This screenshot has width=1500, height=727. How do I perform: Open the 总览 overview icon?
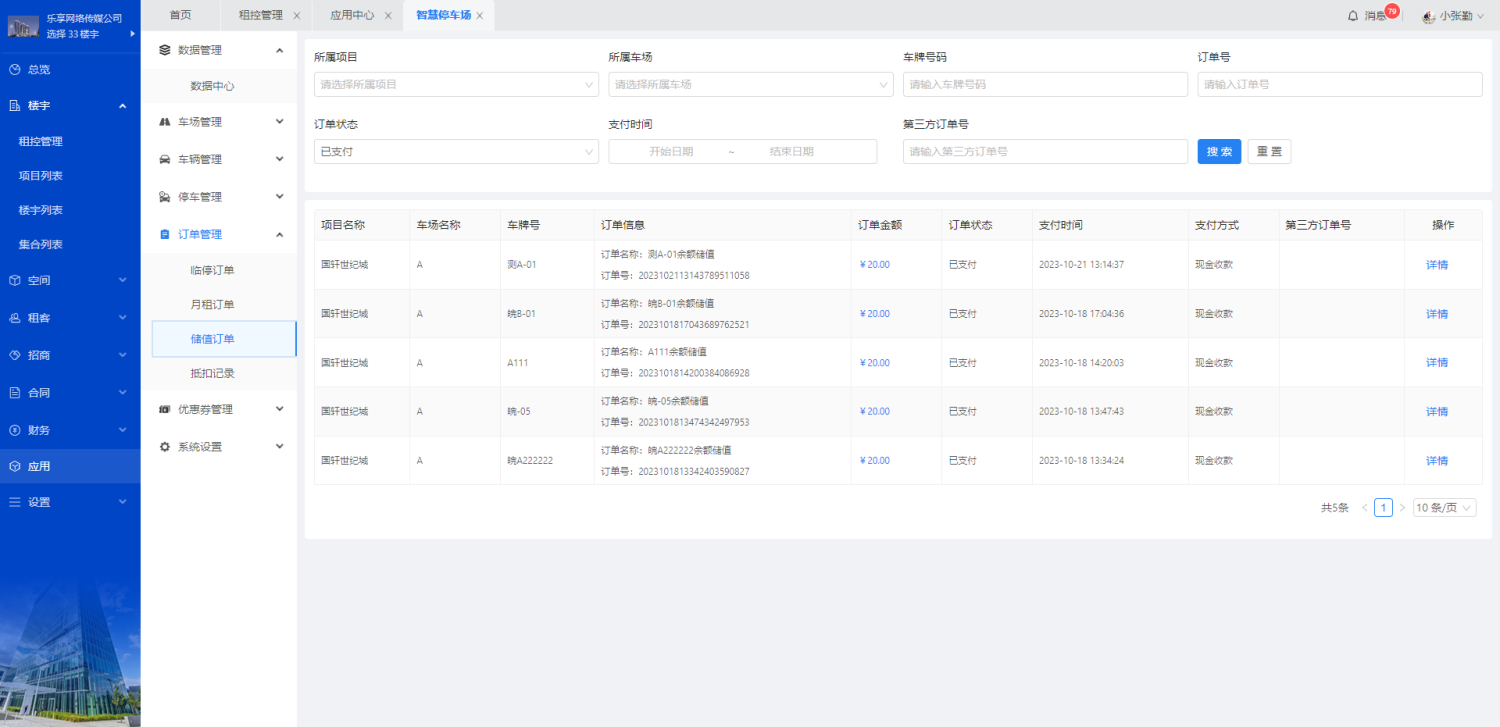tap(15, 70)
